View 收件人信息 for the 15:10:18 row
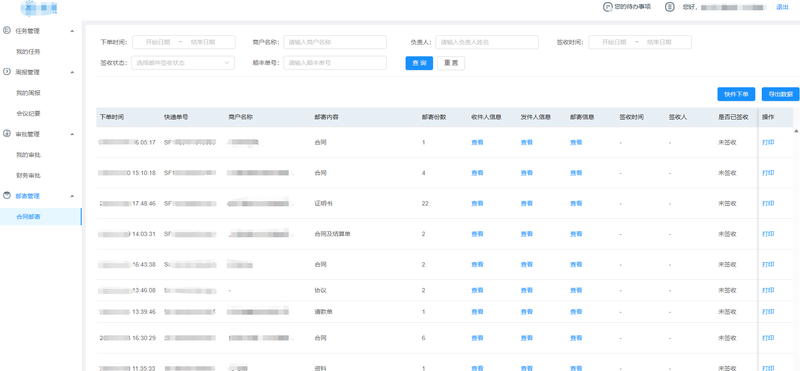Image resolution: width=800 pixels, height=371 pixels. (x=477, y=173)
